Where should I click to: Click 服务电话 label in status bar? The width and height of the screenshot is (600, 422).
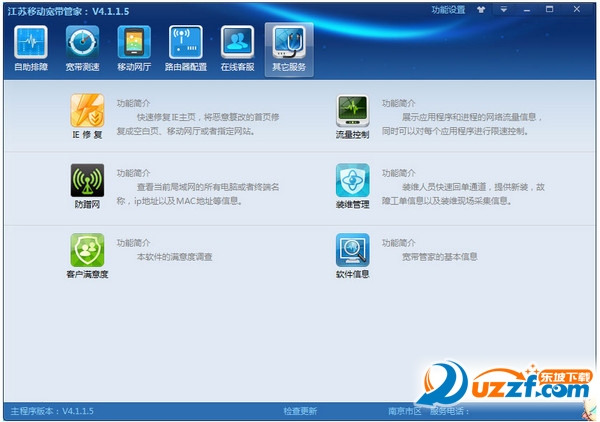click(x=450, y=411)
